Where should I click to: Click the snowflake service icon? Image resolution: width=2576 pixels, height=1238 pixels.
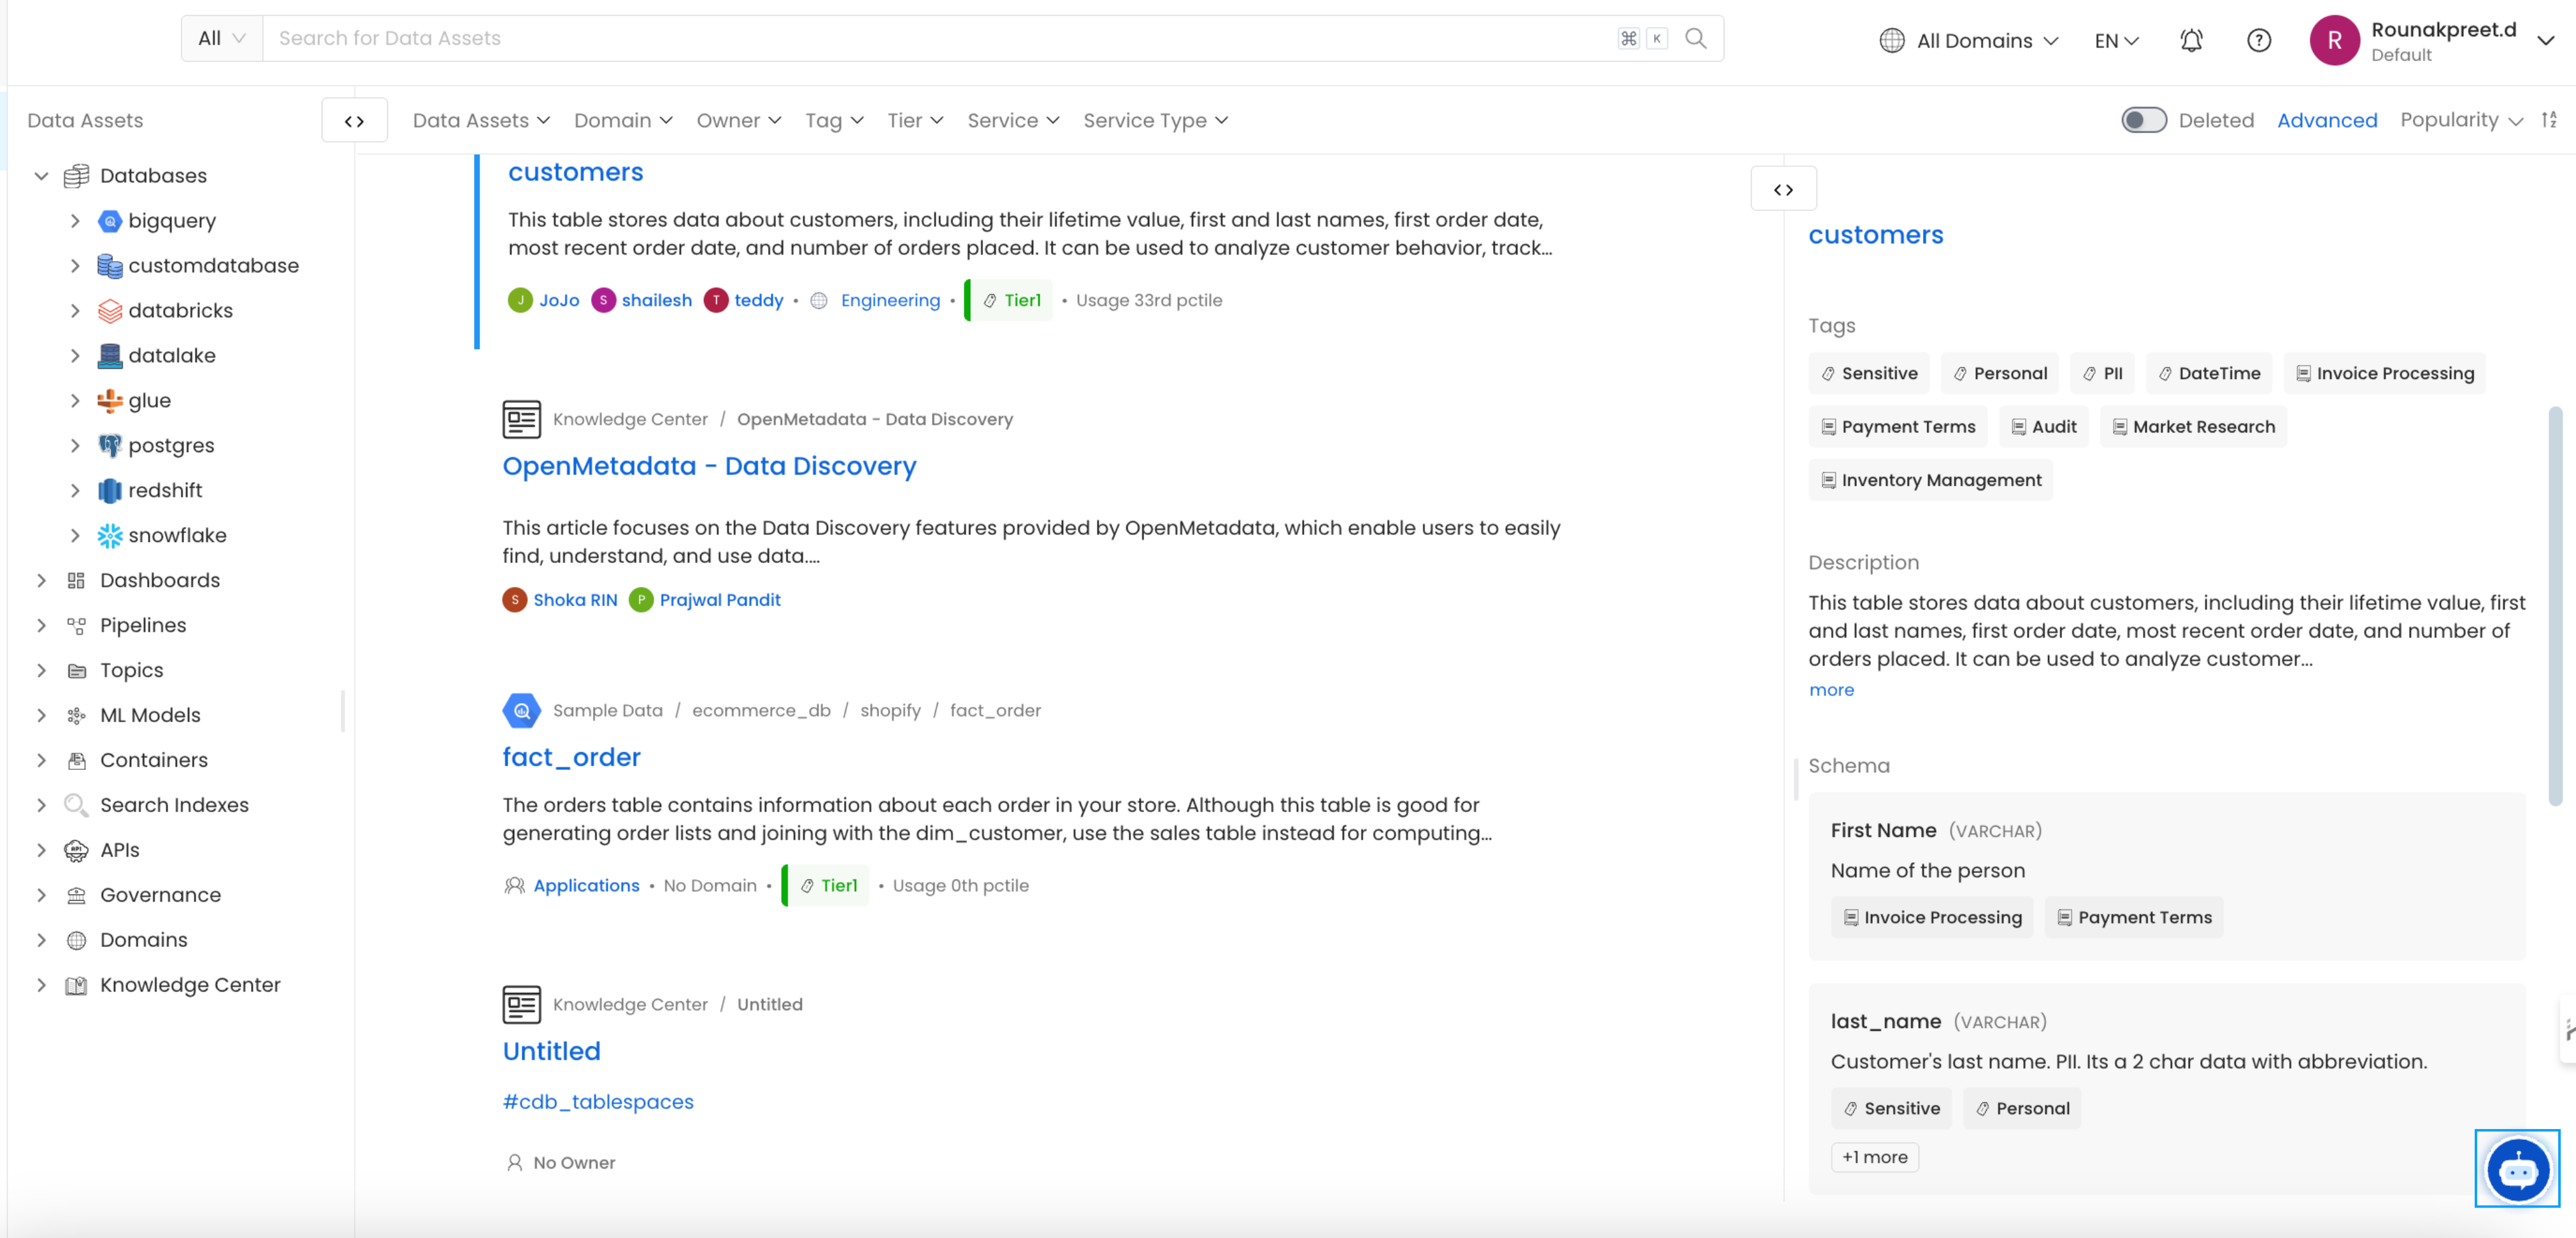tap(109, 535)
